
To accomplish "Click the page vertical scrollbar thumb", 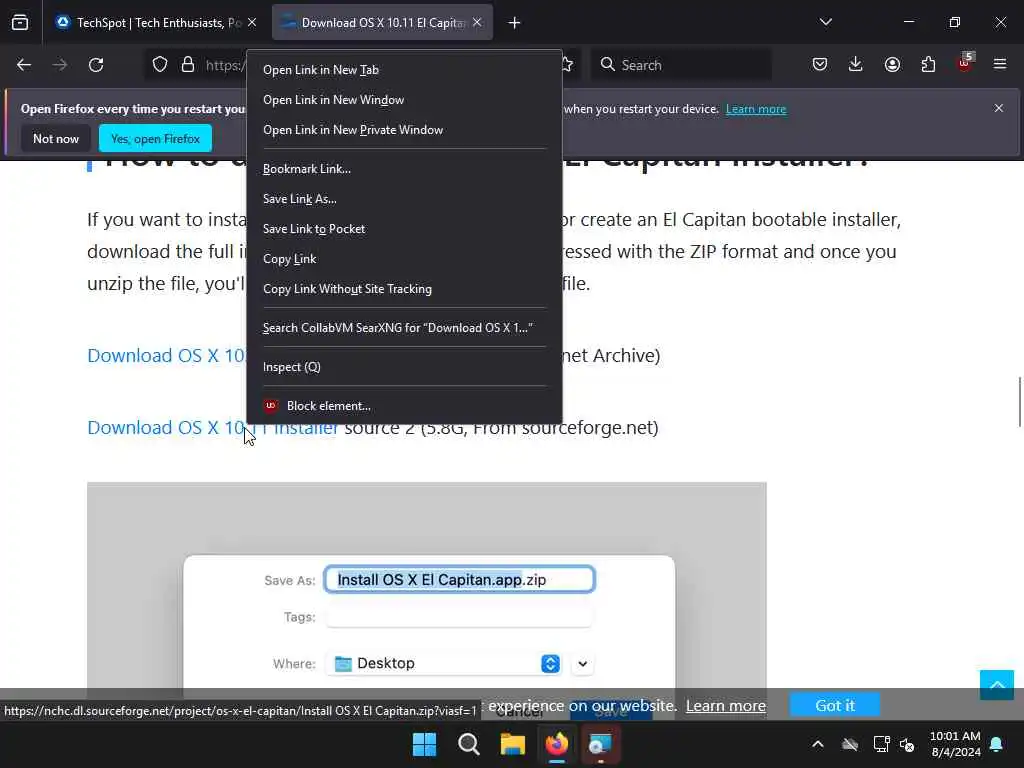I will [x=1019, y=402].
